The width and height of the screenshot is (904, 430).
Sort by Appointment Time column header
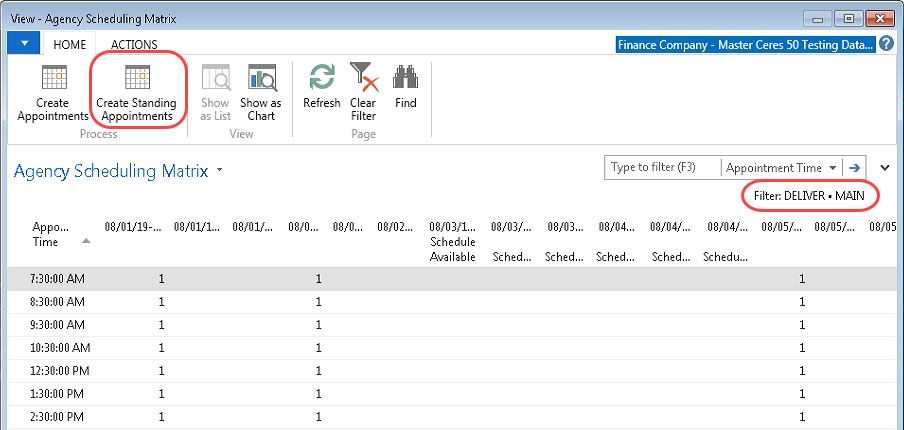click(50, 234)
